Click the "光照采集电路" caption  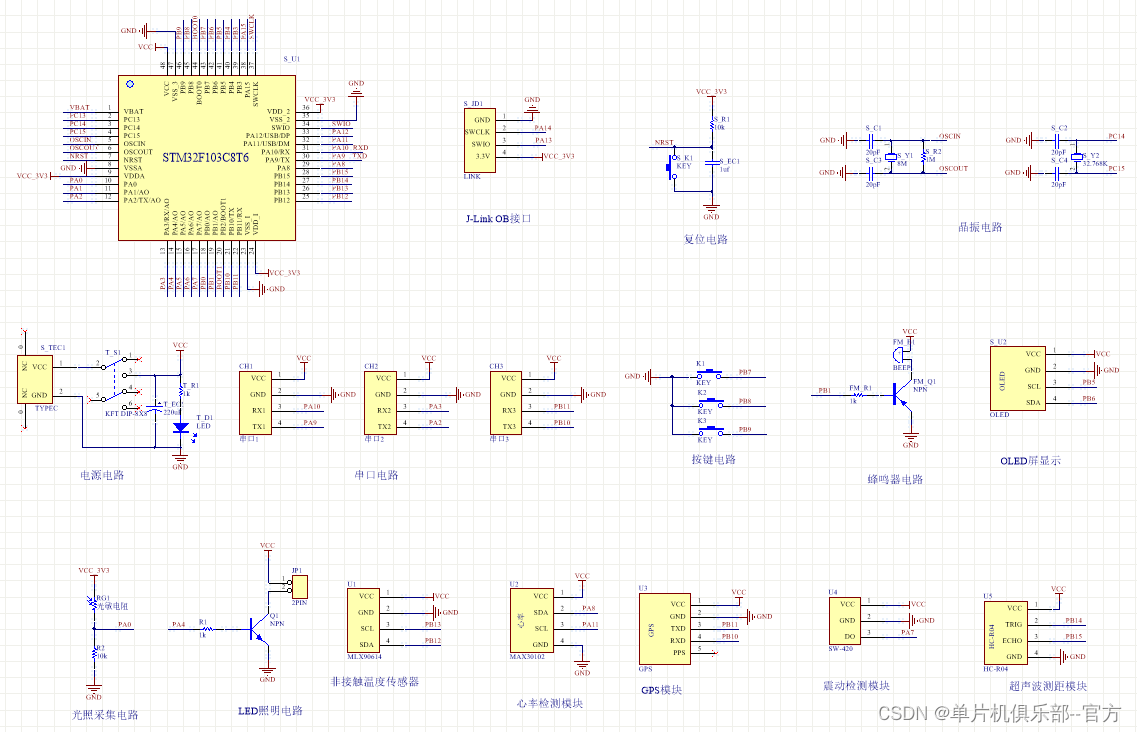coord(105,715)
